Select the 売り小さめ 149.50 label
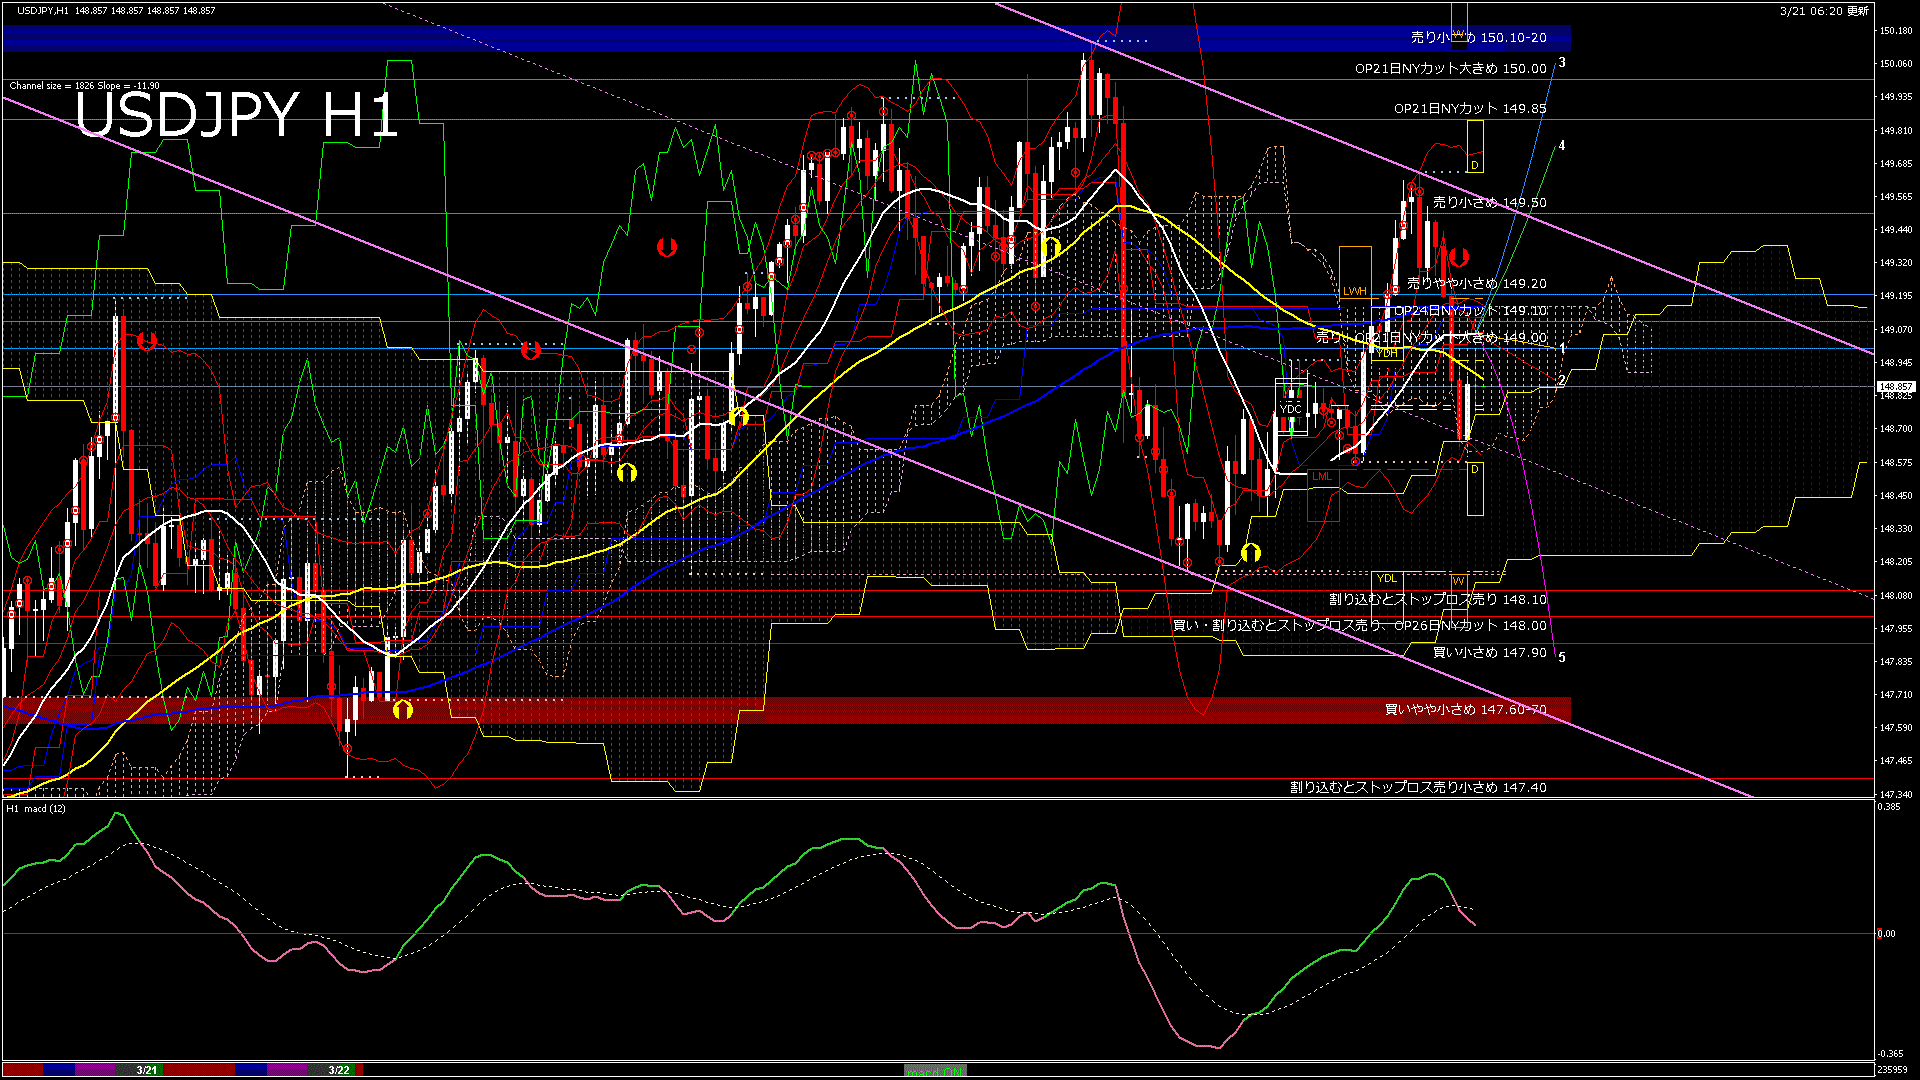Image resolution: width=1920 pixels, height=1080 pixels. tap(1490, 203)
